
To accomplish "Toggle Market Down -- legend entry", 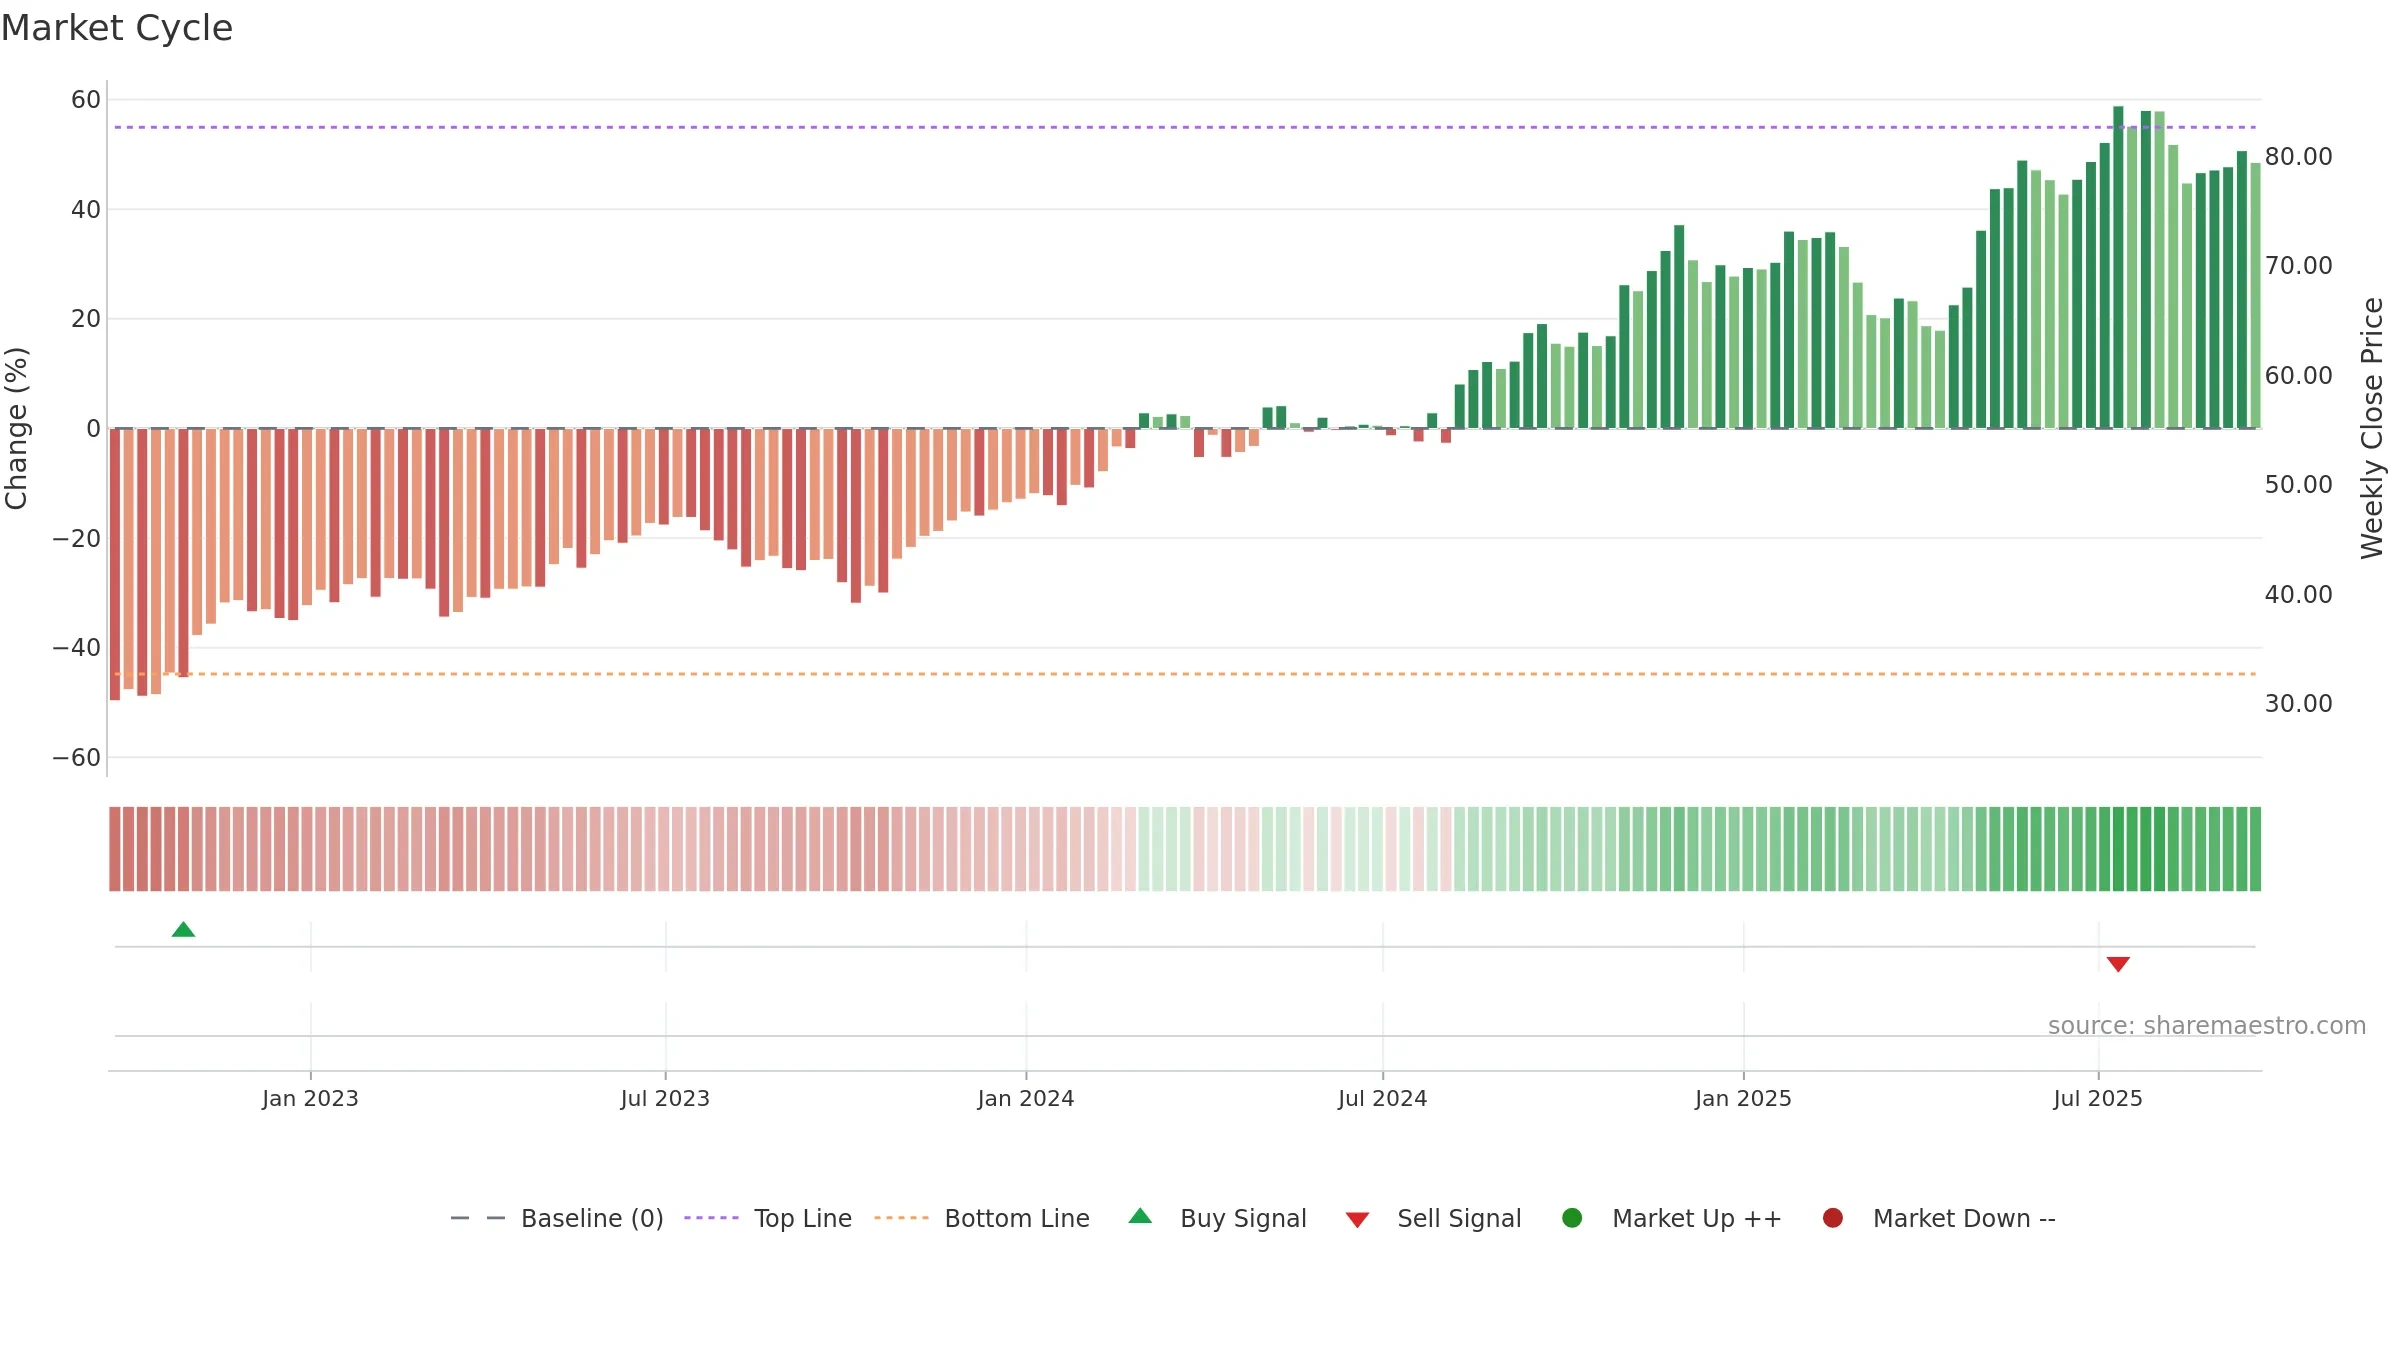I will (x=1939, y=1218).
